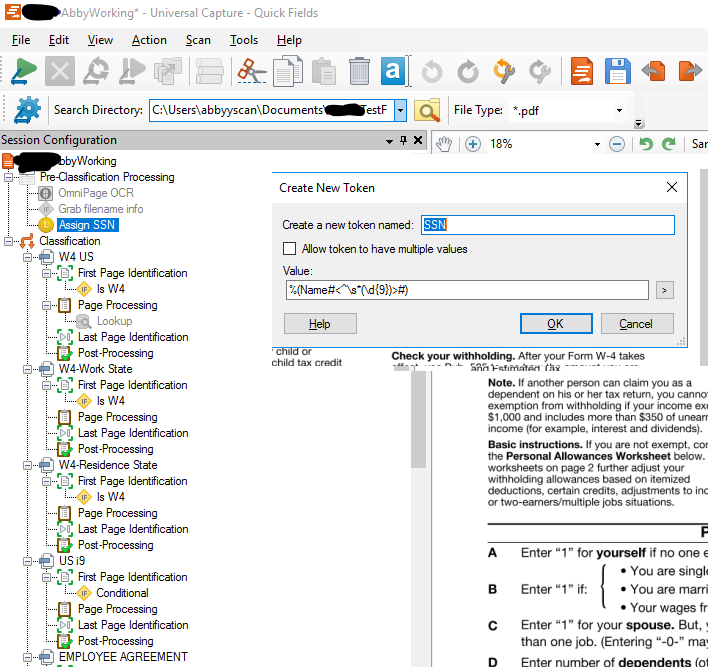Select the OmniPage OCR tree item

pos(96,193)
